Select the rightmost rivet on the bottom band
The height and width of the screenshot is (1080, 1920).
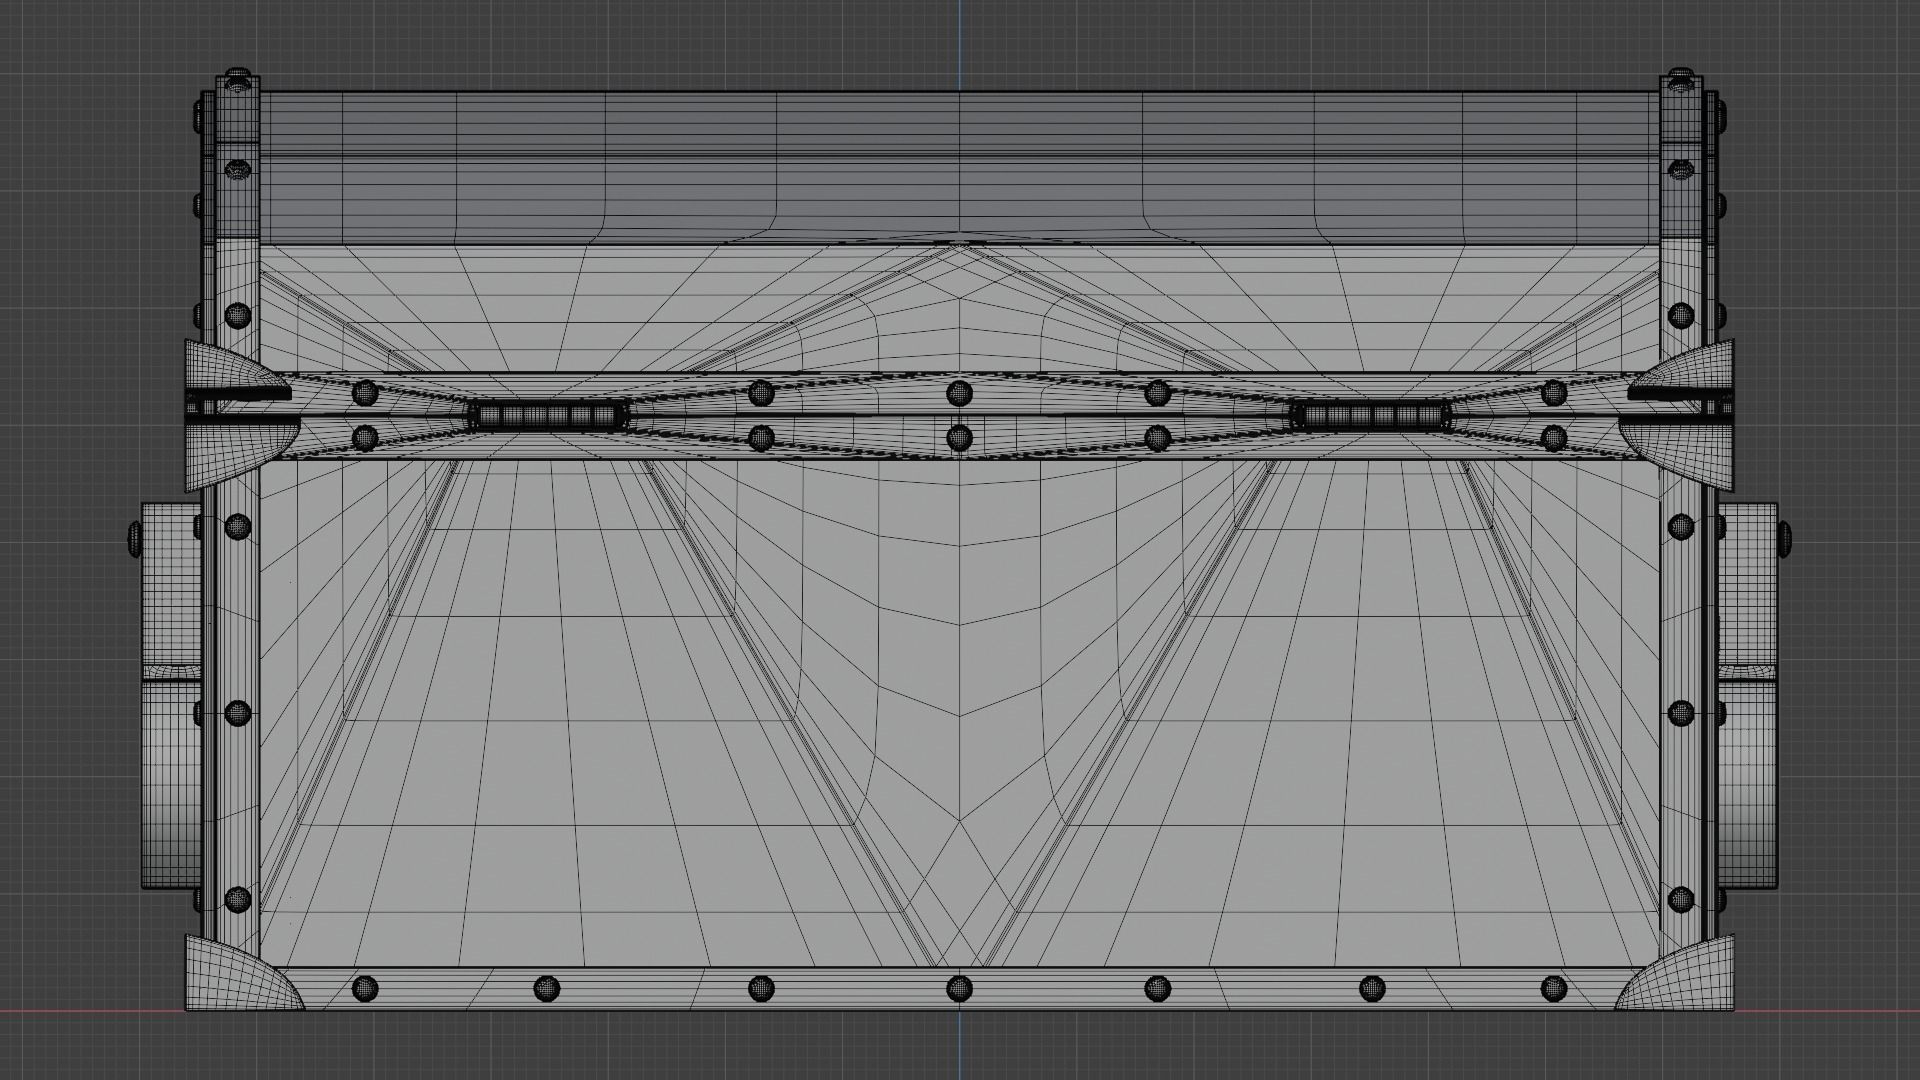click(1553, 989)
